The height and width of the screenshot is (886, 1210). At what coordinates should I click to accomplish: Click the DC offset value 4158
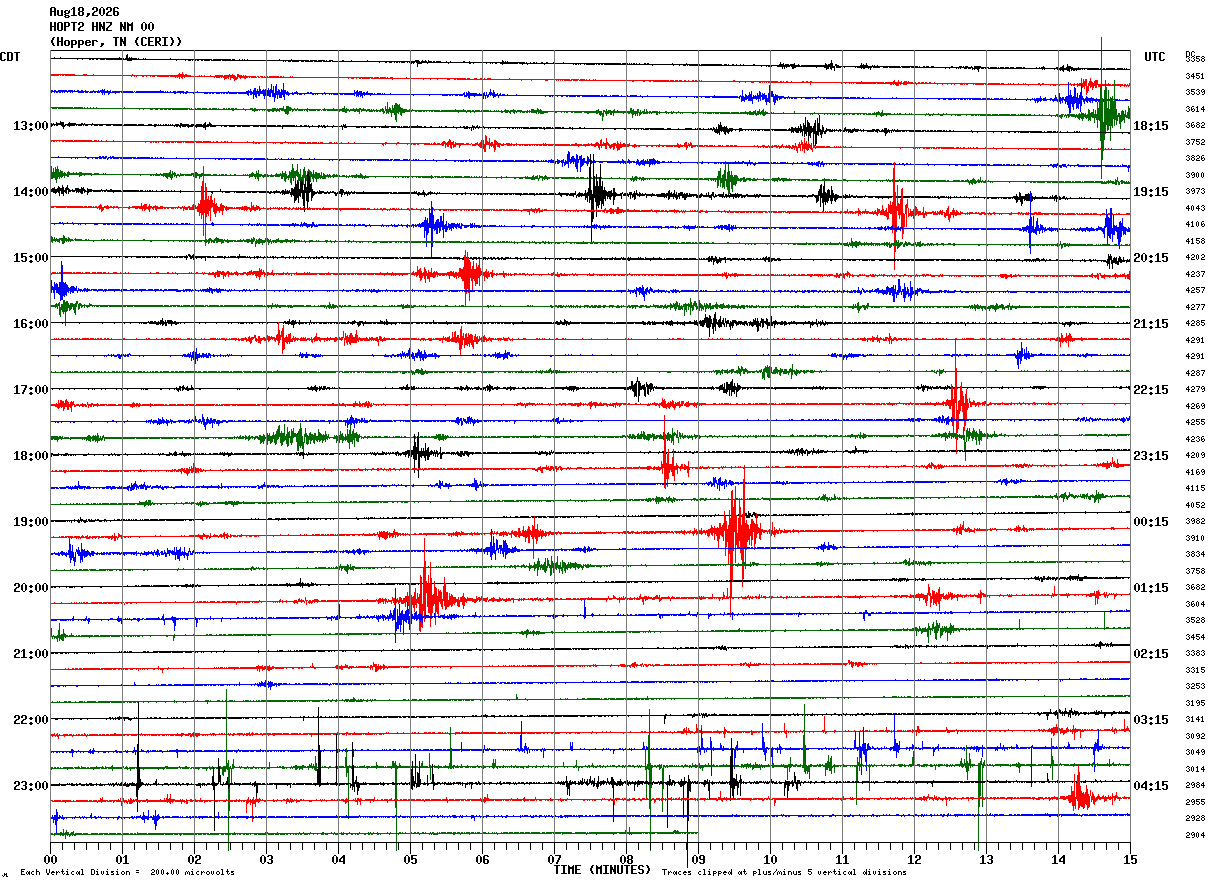coord(1195,241)
